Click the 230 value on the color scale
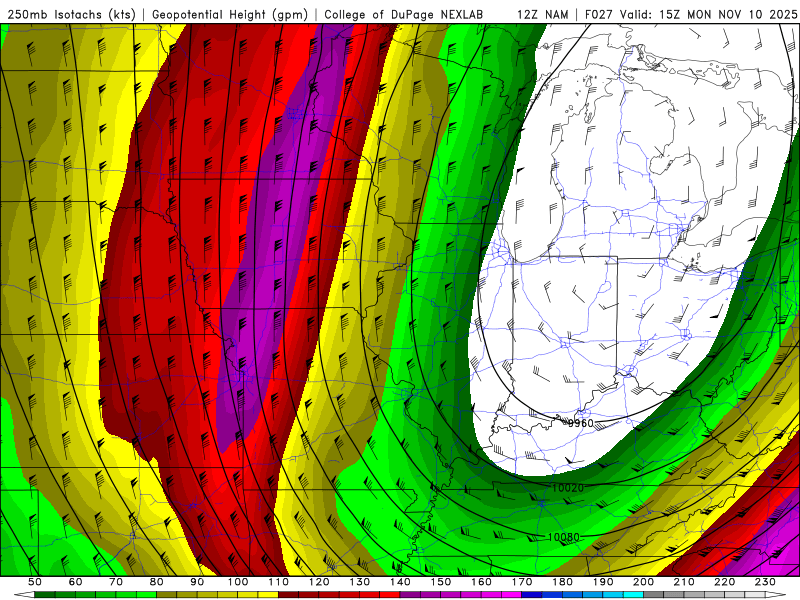The image size is (800, 600). coord(765,582)
